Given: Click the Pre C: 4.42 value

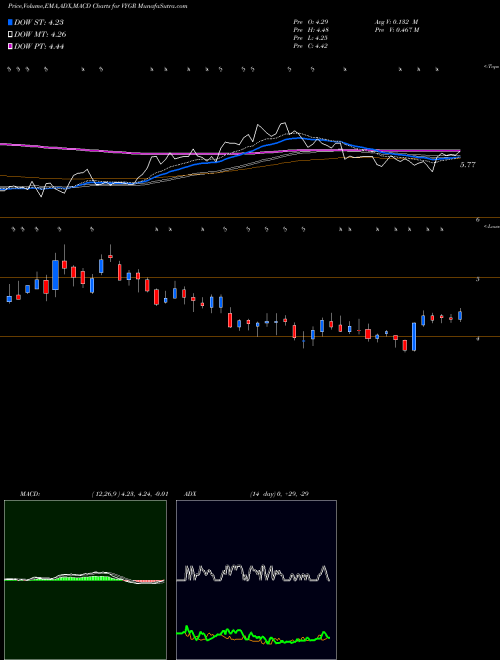Looking at the screenshot, I should tap(311, 46).
